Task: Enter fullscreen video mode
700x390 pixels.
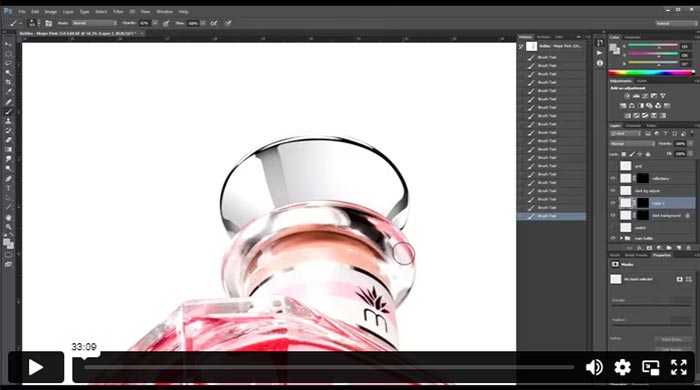Action: pos(679,367)
